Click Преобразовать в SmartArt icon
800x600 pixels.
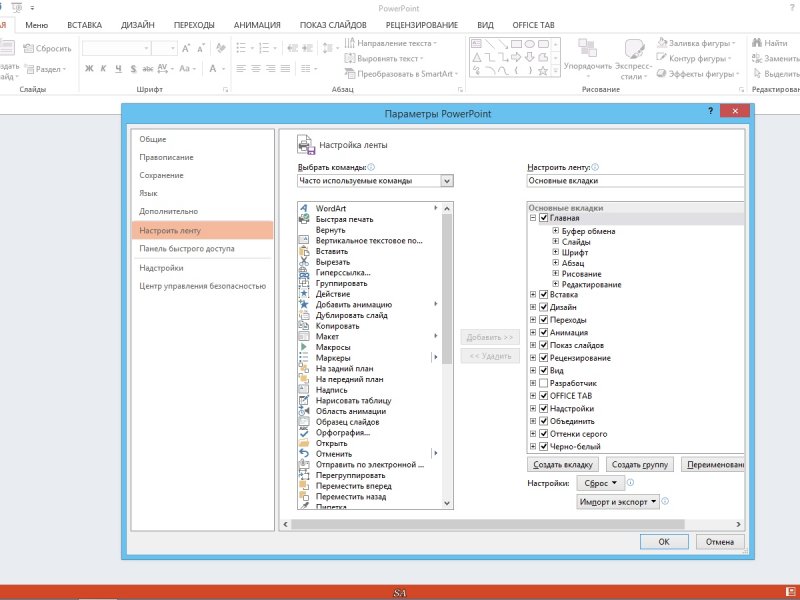349,73
